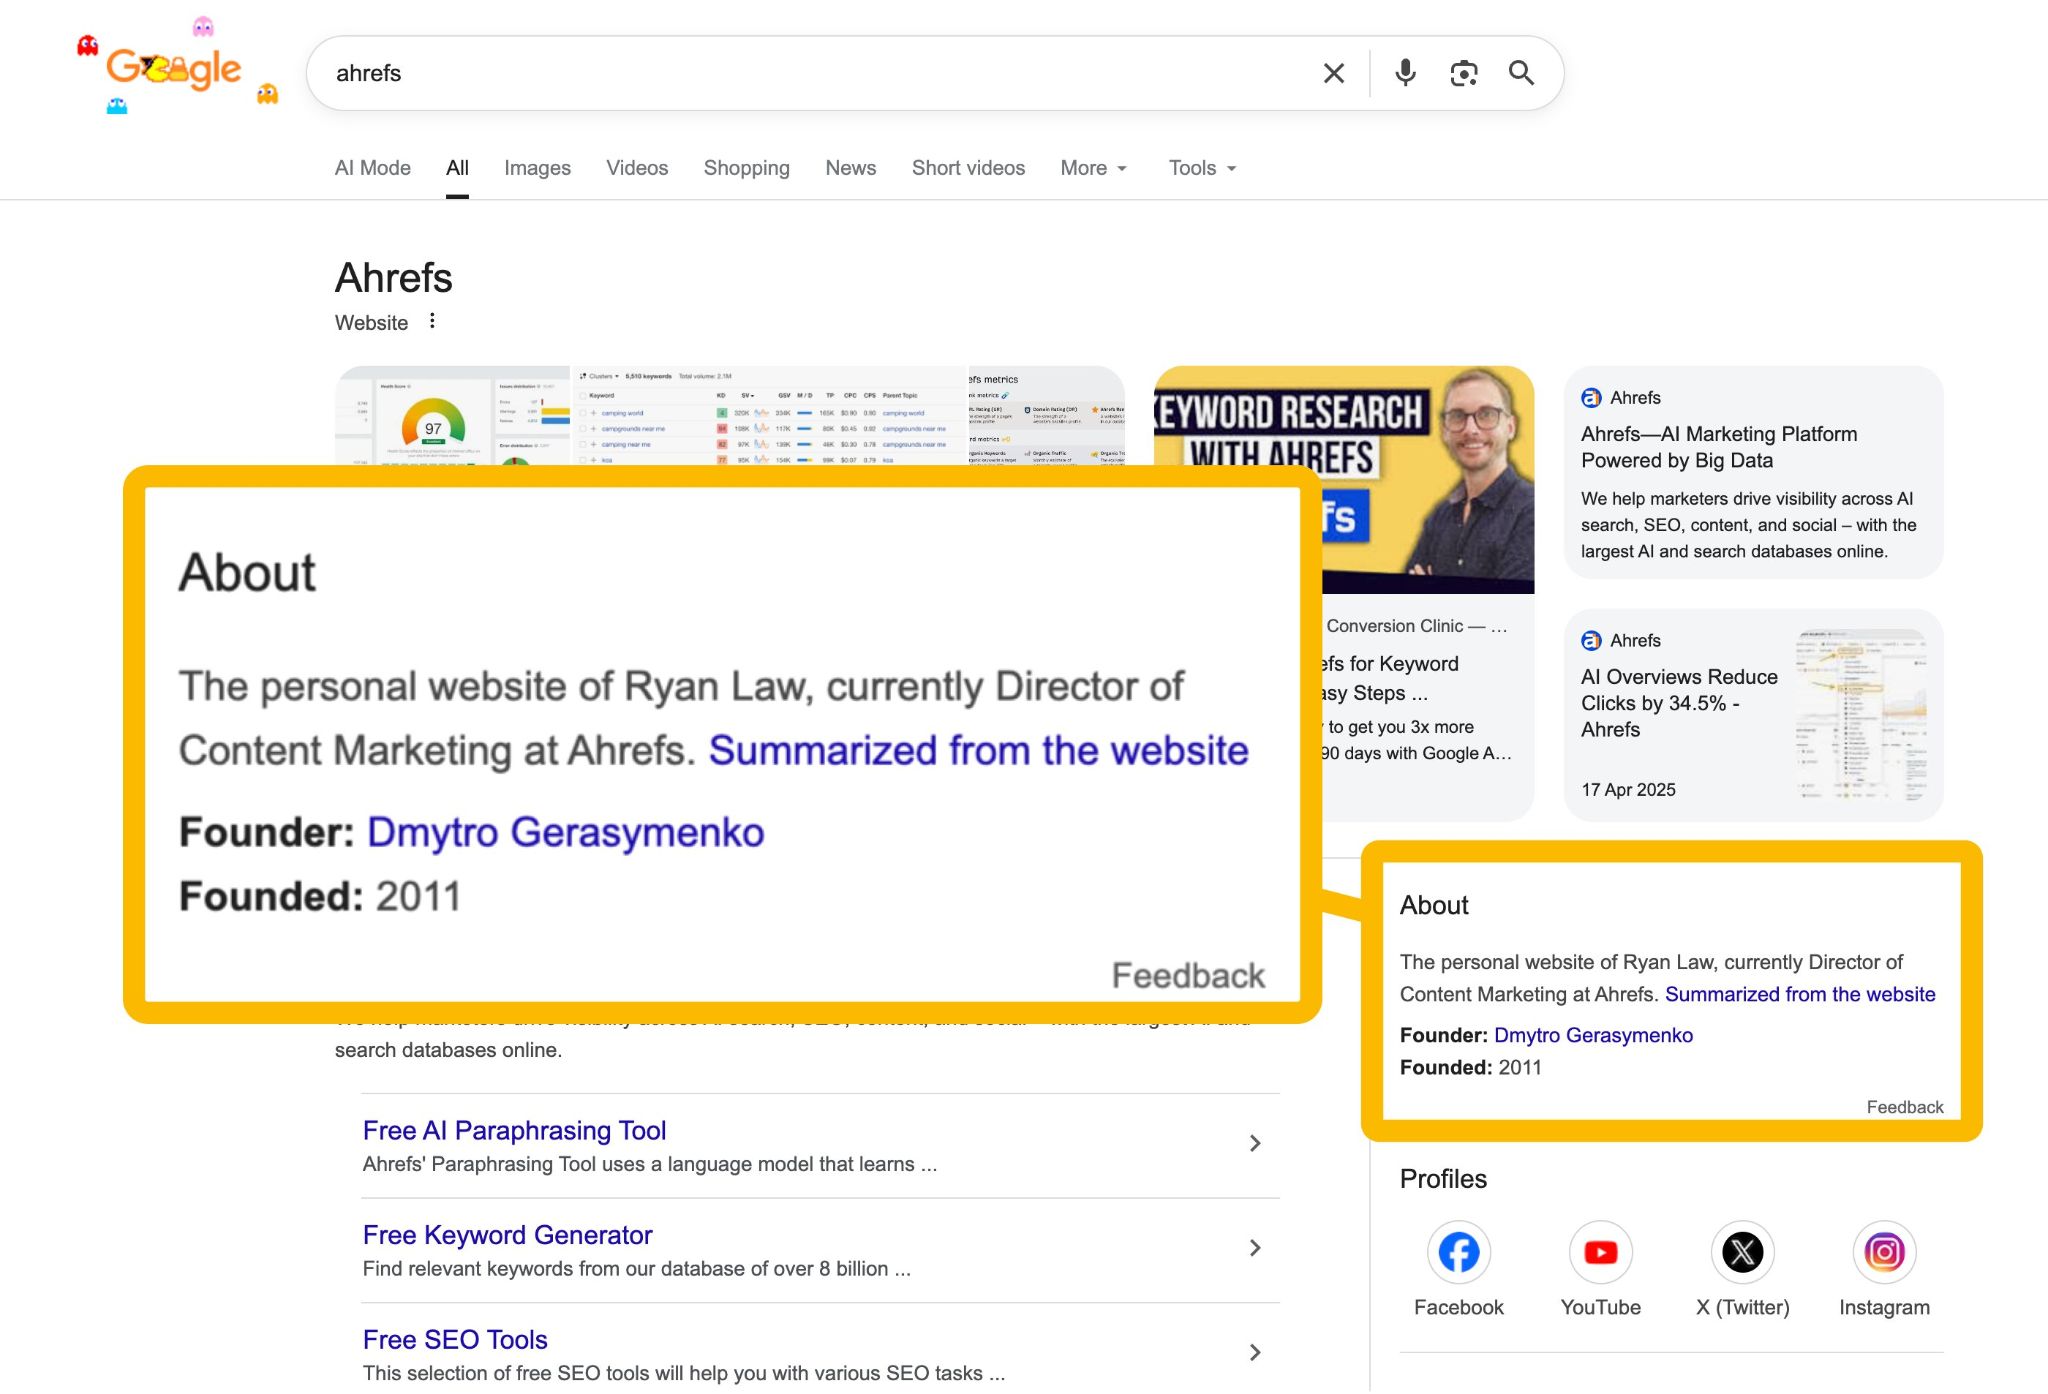Submit search with the magnifying glass icon
The width and height of the screenshot is (2048, 1394).
coord(1521,73)
